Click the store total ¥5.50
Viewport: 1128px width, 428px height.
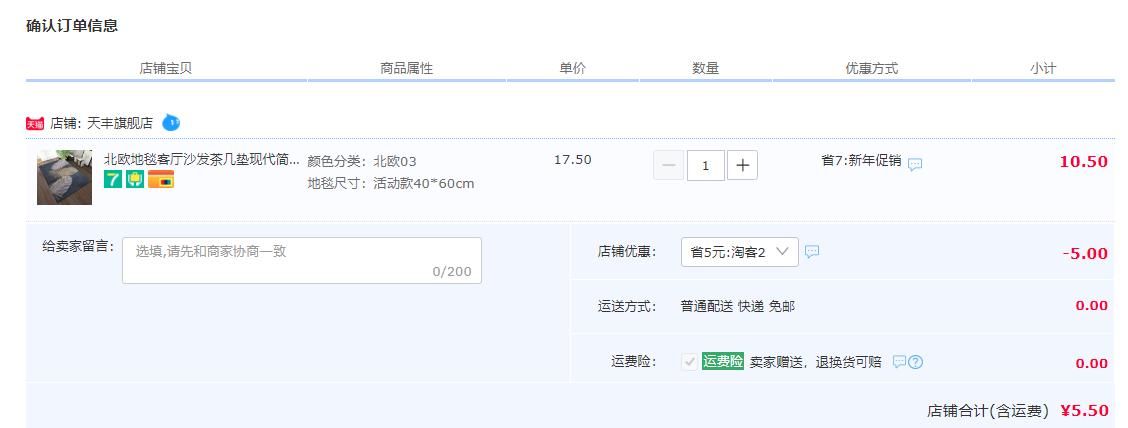coord(1084,411)
